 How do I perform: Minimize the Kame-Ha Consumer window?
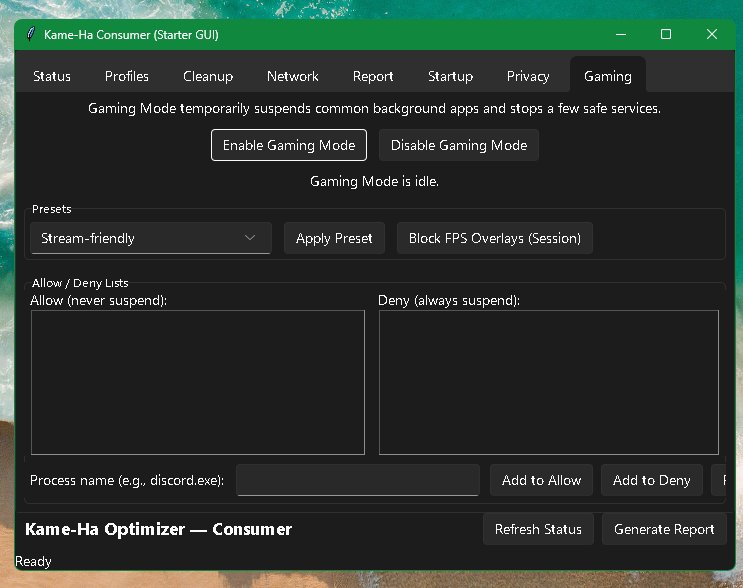(621, 34)
